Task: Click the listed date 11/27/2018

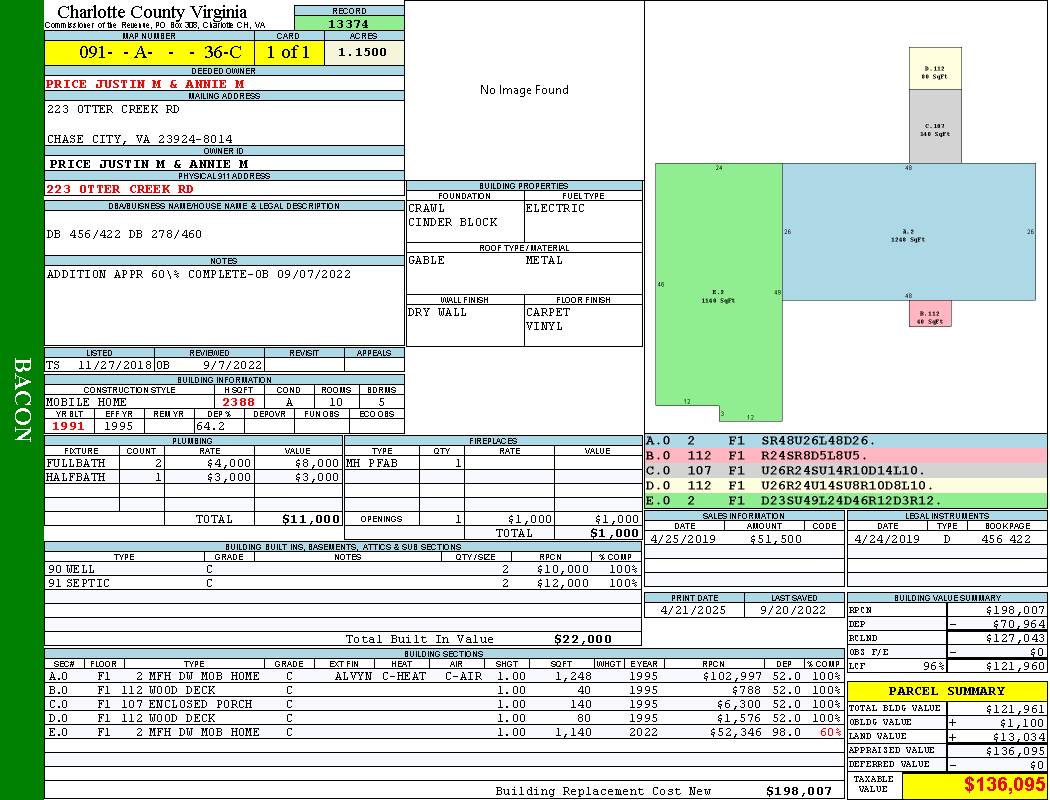Action: [x=115, y=366]
